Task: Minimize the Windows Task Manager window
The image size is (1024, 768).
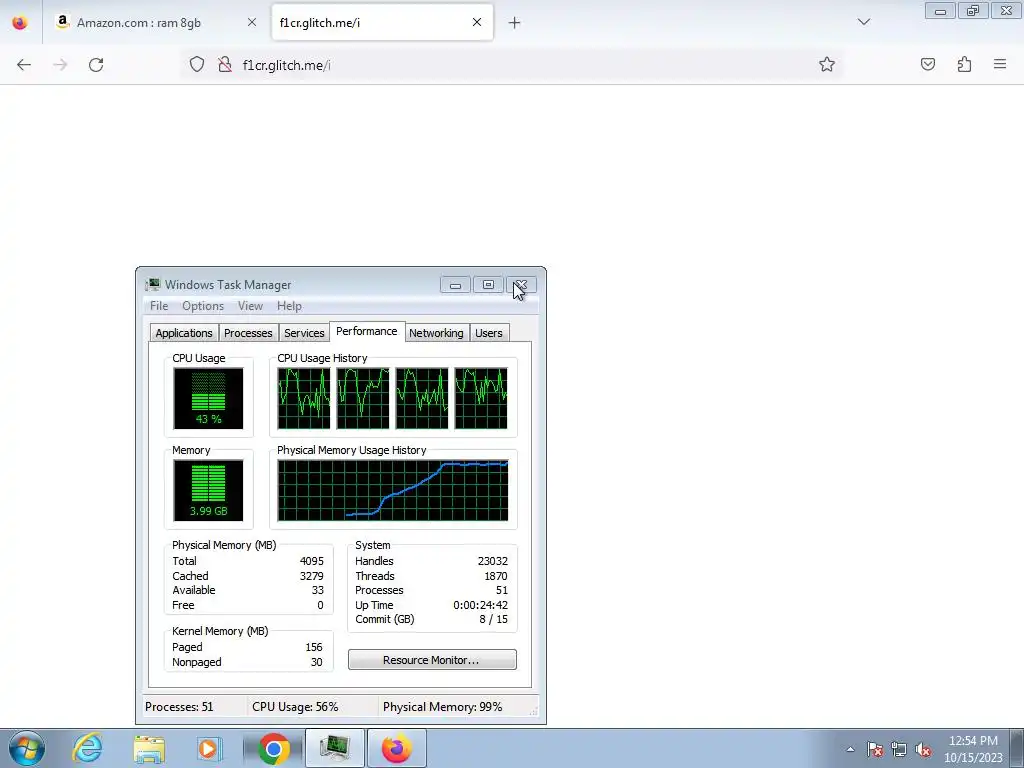Action: (455, 285)
